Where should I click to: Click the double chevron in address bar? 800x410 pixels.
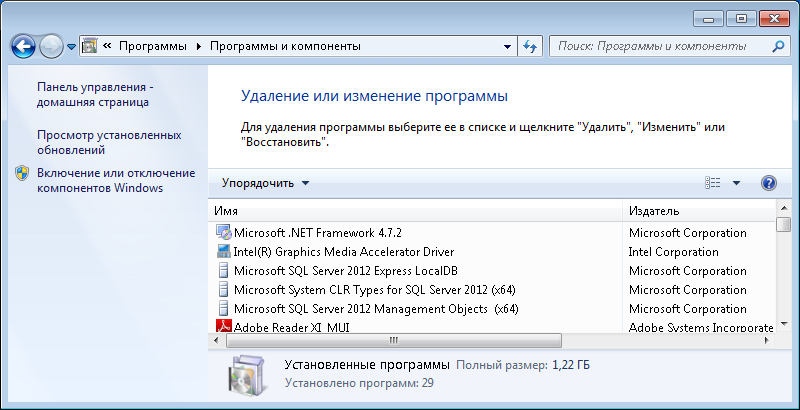pyautogui.click(x=107, y=46)
